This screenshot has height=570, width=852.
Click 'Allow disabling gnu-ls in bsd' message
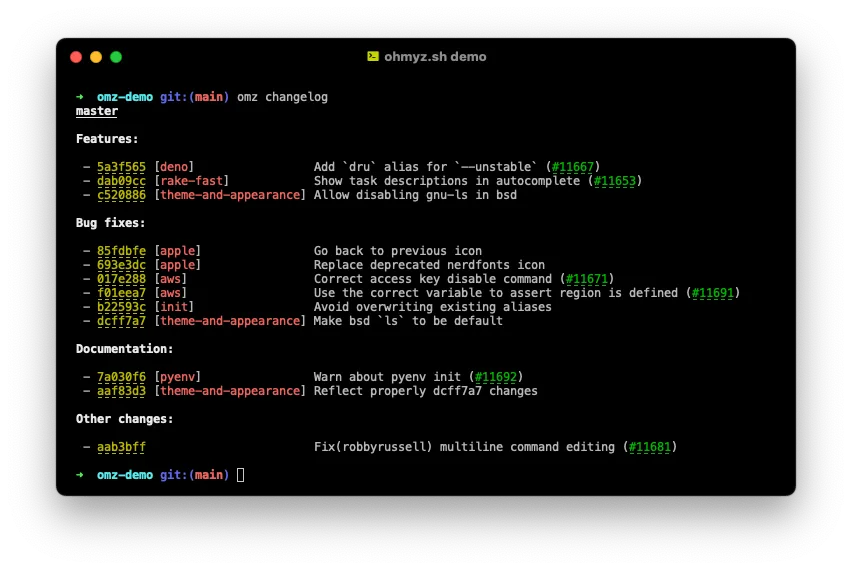(415, 195)
